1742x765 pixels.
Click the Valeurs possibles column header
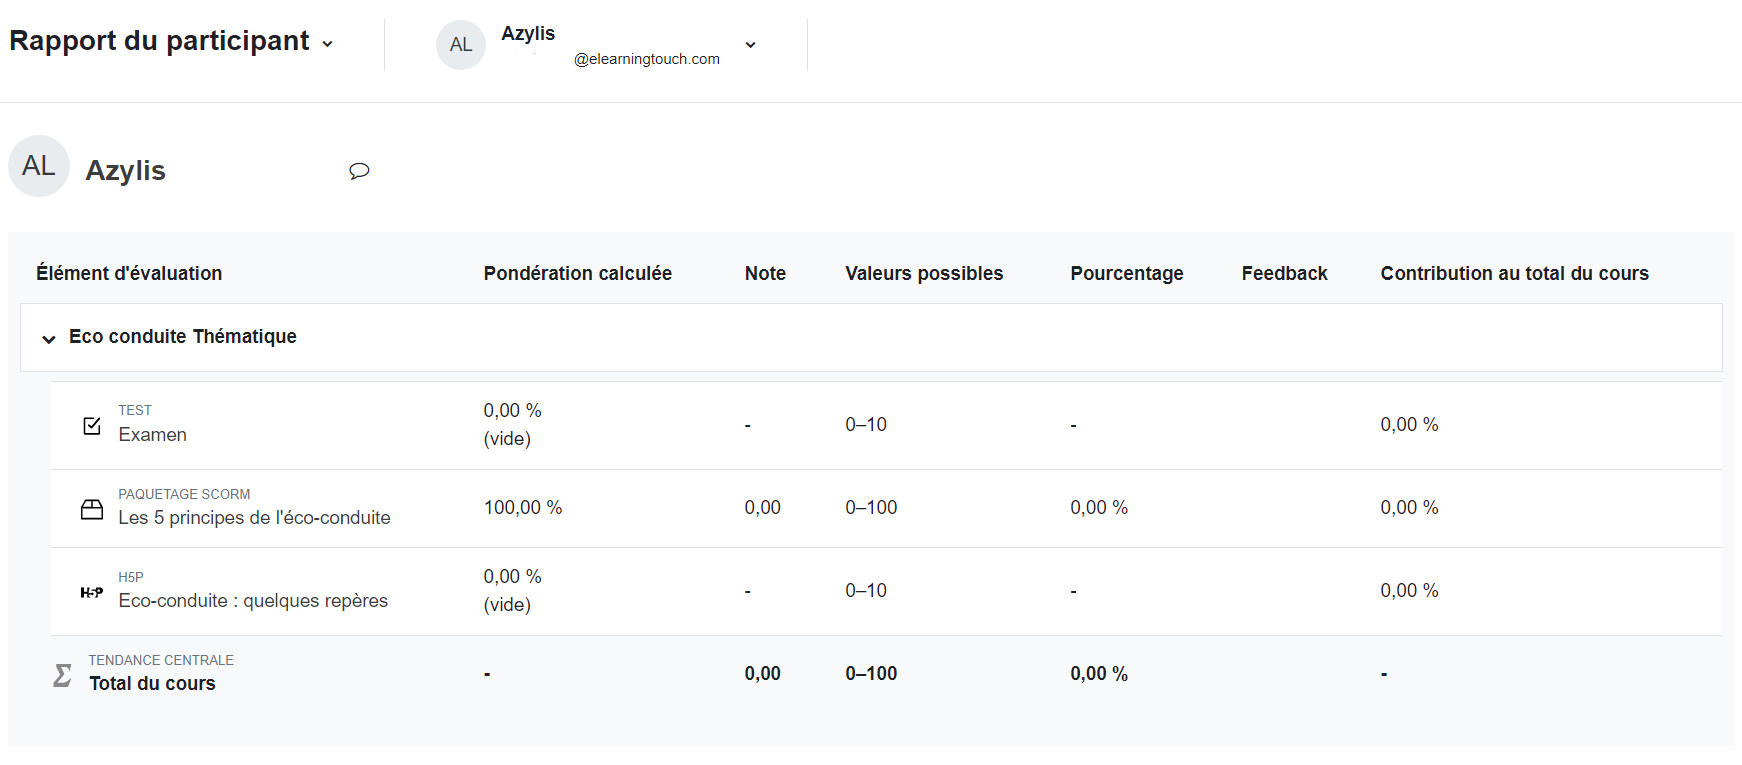click(x=923, y=274)
